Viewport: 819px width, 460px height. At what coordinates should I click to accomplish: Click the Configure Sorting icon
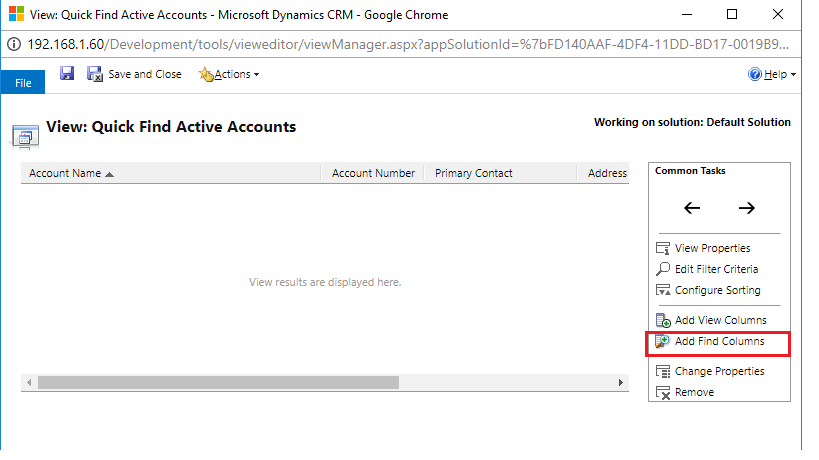[662, 290]
